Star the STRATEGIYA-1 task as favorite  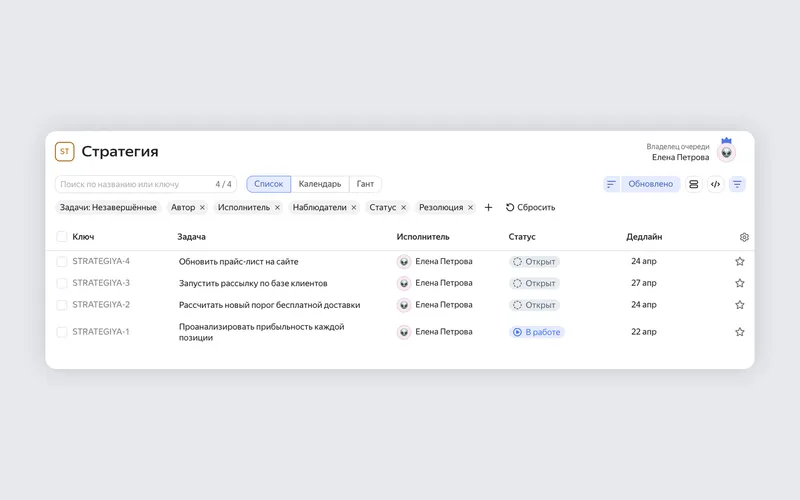740,332
